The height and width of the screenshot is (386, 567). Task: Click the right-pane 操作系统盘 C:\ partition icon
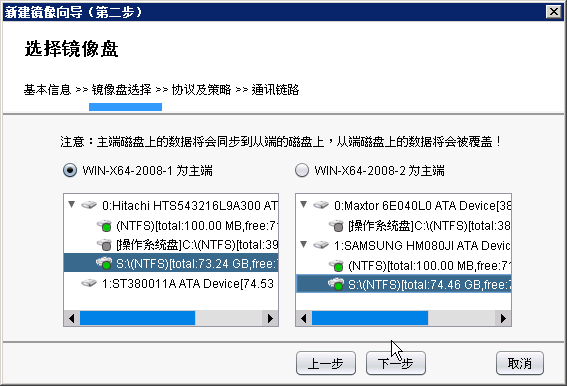click(x=336, y=225)
